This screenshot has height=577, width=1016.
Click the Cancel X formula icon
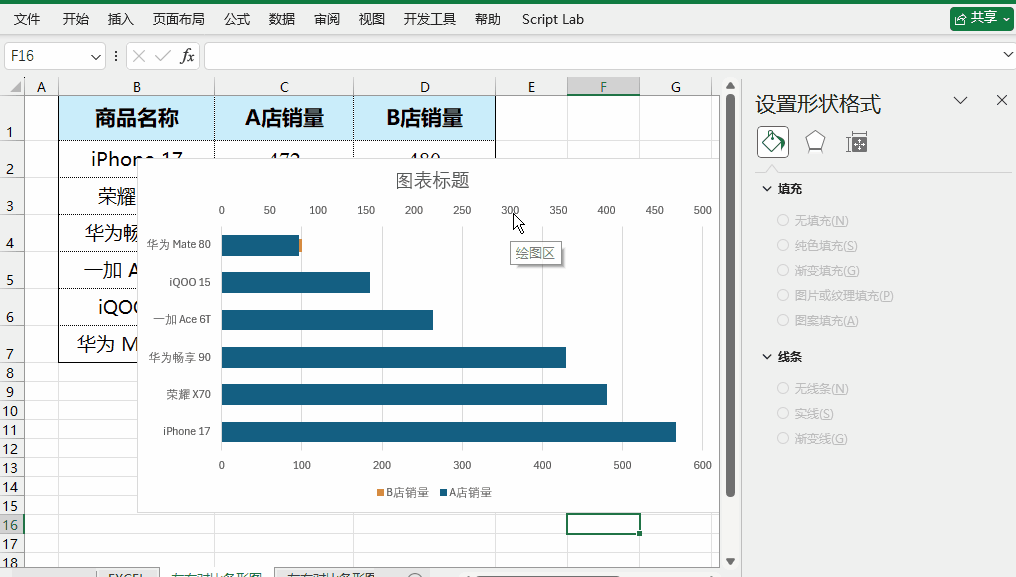tap(138, 56)
